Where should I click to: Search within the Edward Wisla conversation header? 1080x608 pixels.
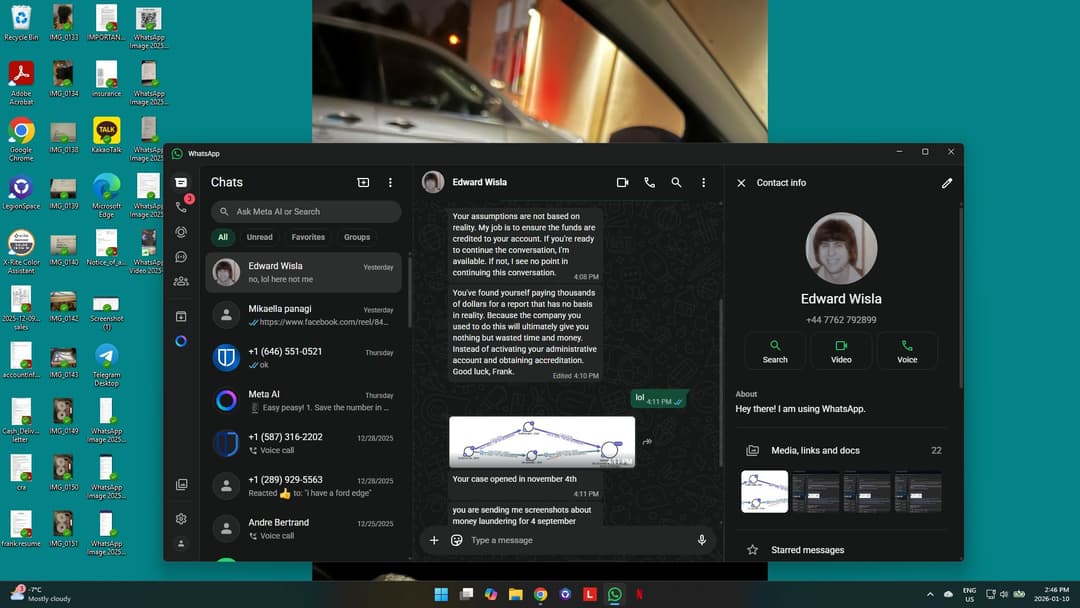[x=676, y=182]
